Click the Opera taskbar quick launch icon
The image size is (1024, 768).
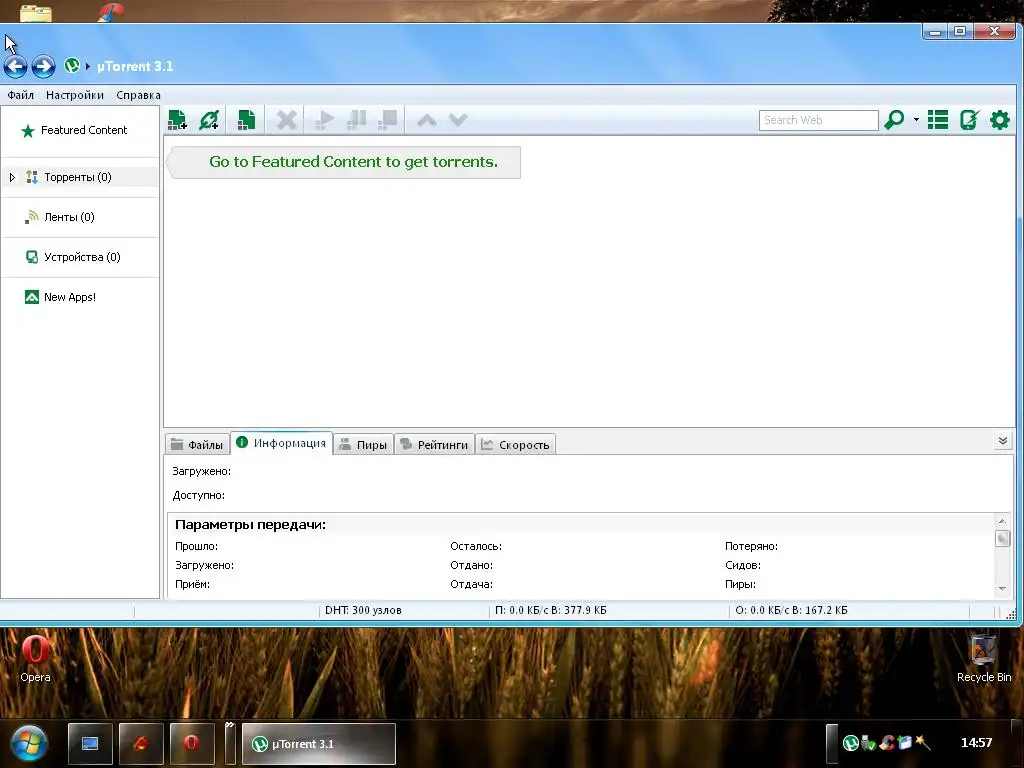point(191,744)
